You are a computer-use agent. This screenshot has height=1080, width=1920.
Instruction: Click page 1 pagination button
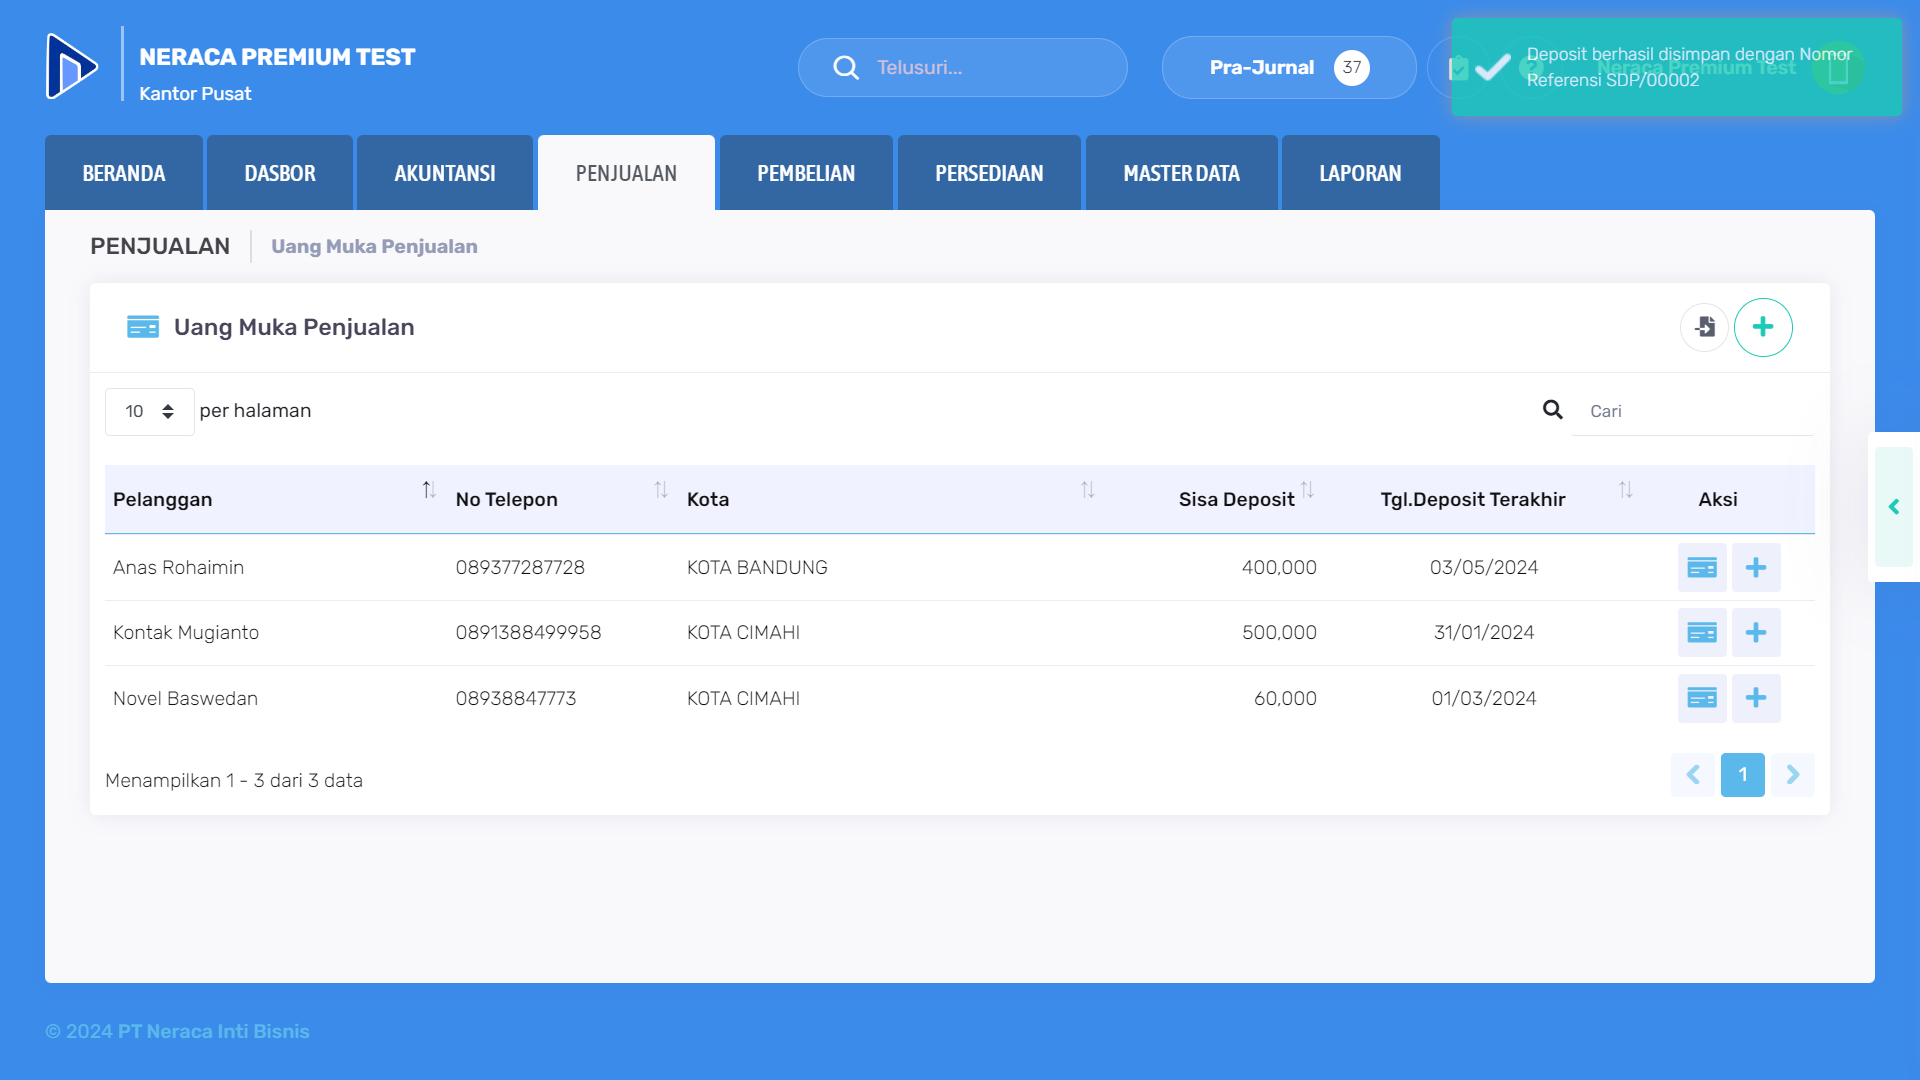click(x=1743, y=775)
